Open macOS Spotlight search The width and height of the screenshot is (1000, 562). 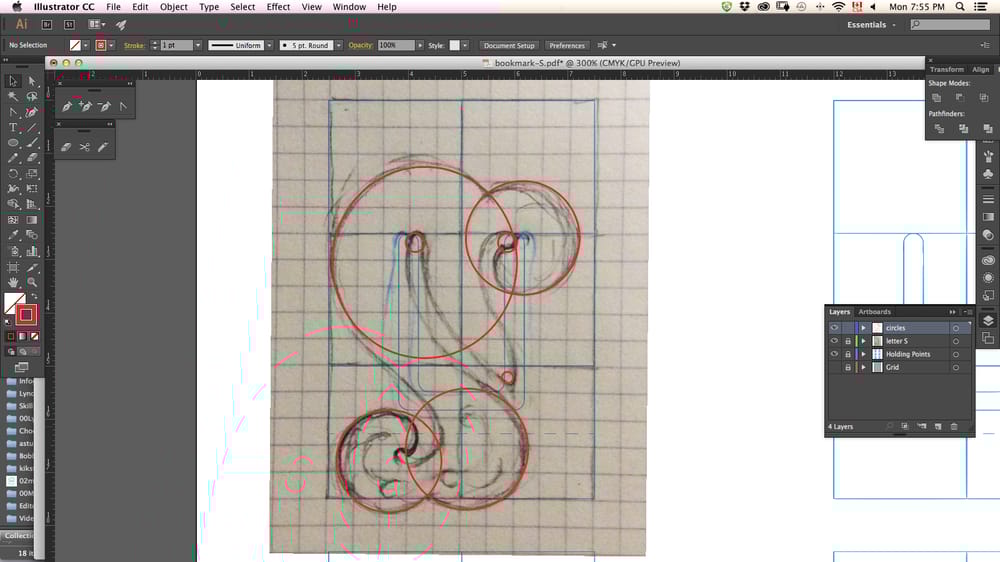[x=960, y=7]
